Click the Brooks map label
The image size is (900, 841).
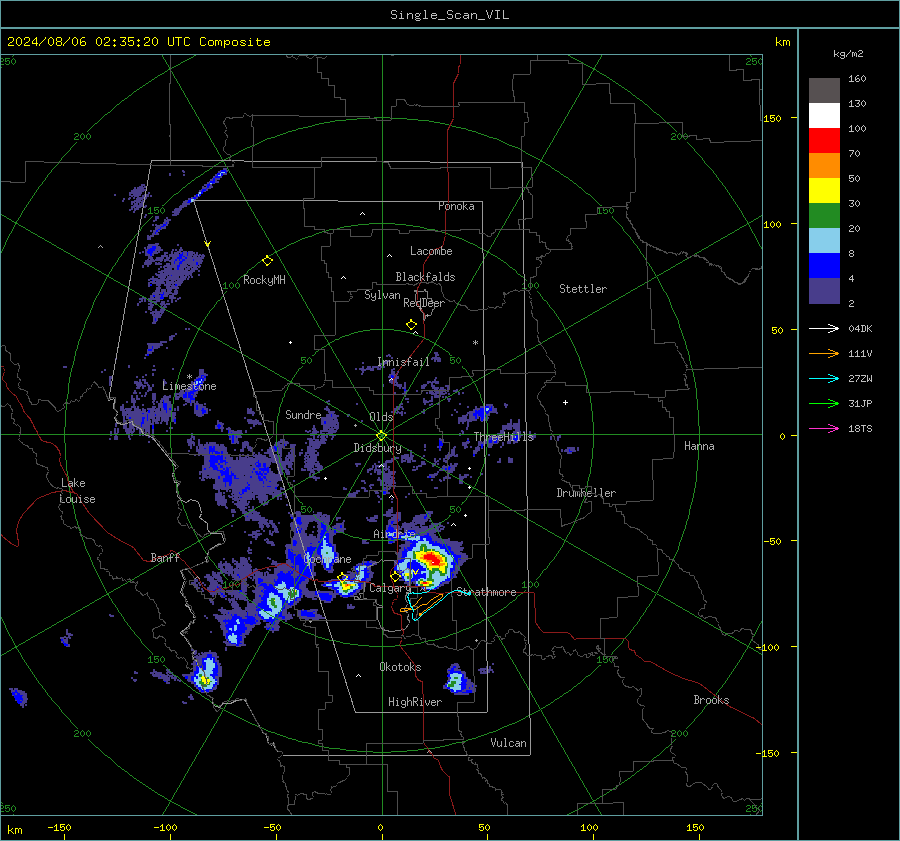click(711, 700)
